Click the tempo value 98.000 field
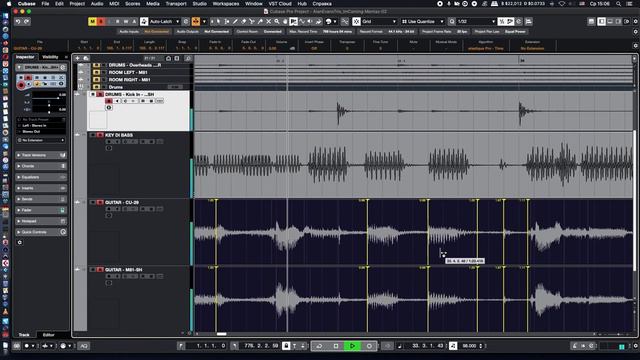The height and width of the screenshot is (360, 640). click(x=470, y=346)
